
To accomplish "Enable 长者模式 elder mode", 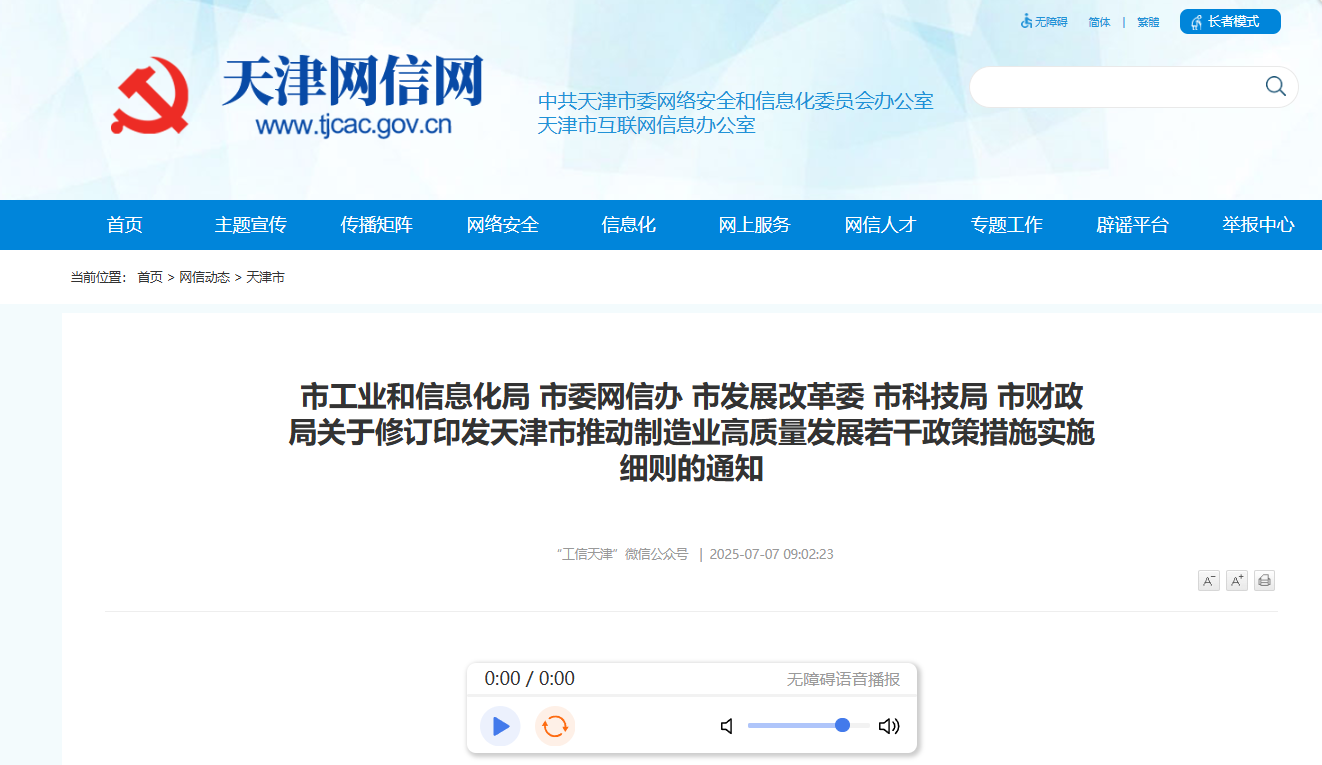I will click(x=1230, y=21).
